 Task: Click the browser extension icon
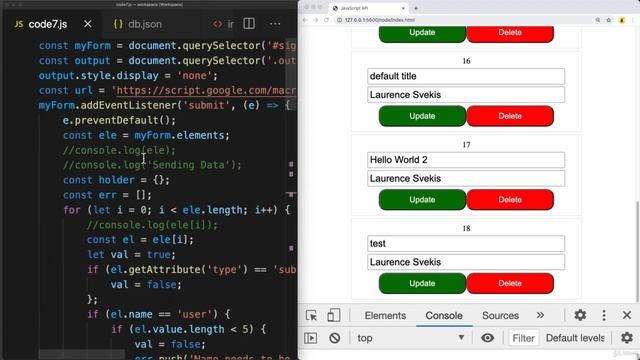point(622,20)
